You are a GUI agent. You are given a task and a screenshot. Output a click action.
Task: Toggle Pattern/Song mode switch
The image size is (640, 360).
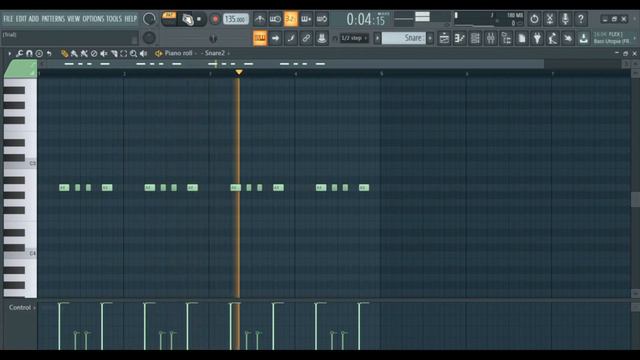pos(169,19)
